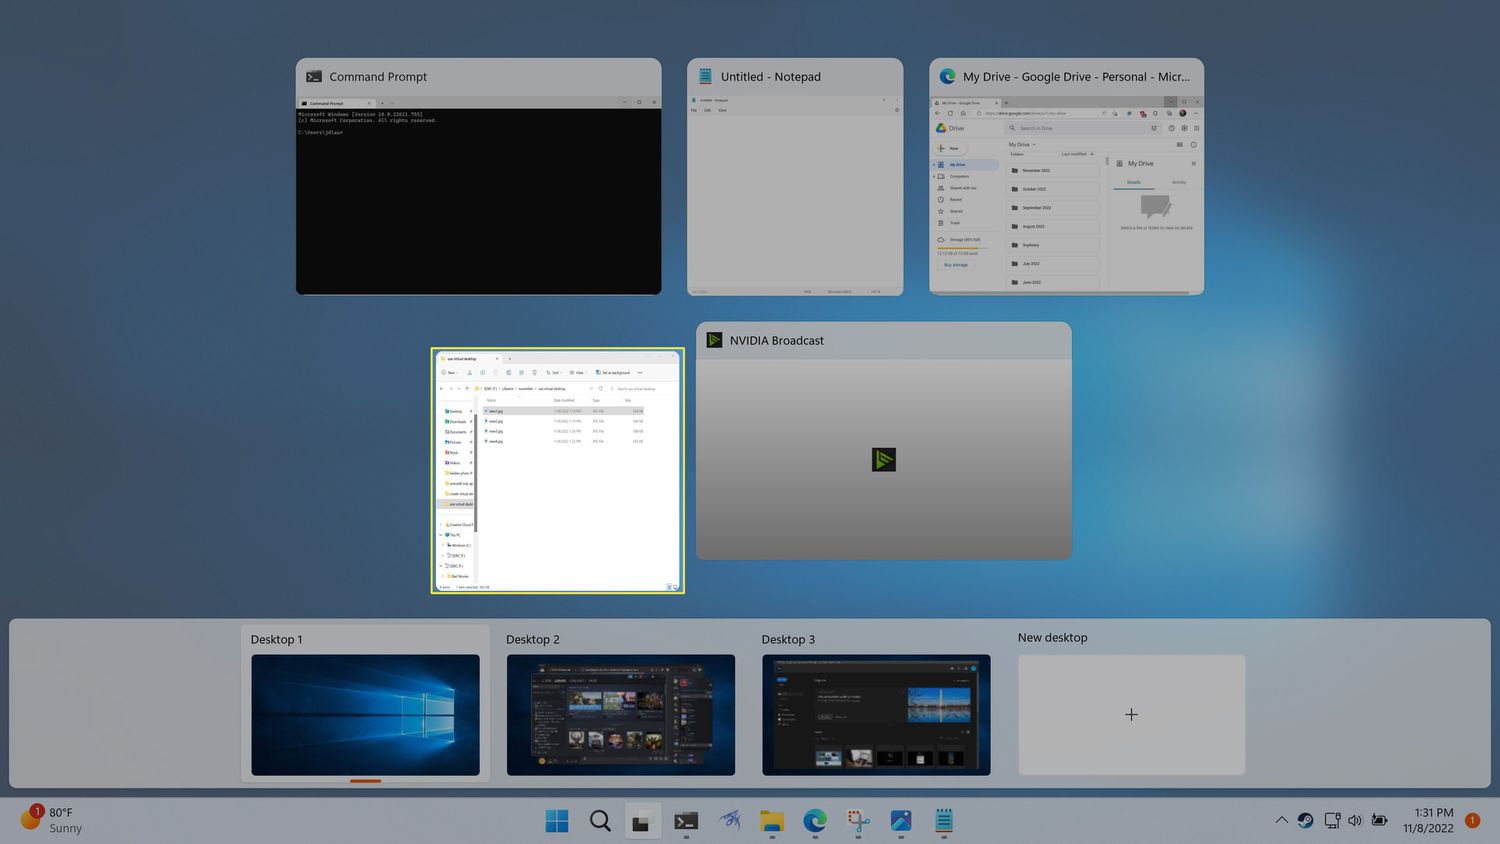Viewport: 1500px width, 844px height.
Task: Open the Photos app taskbar icon
Action: pyautogui.click(x=901, y=821)
